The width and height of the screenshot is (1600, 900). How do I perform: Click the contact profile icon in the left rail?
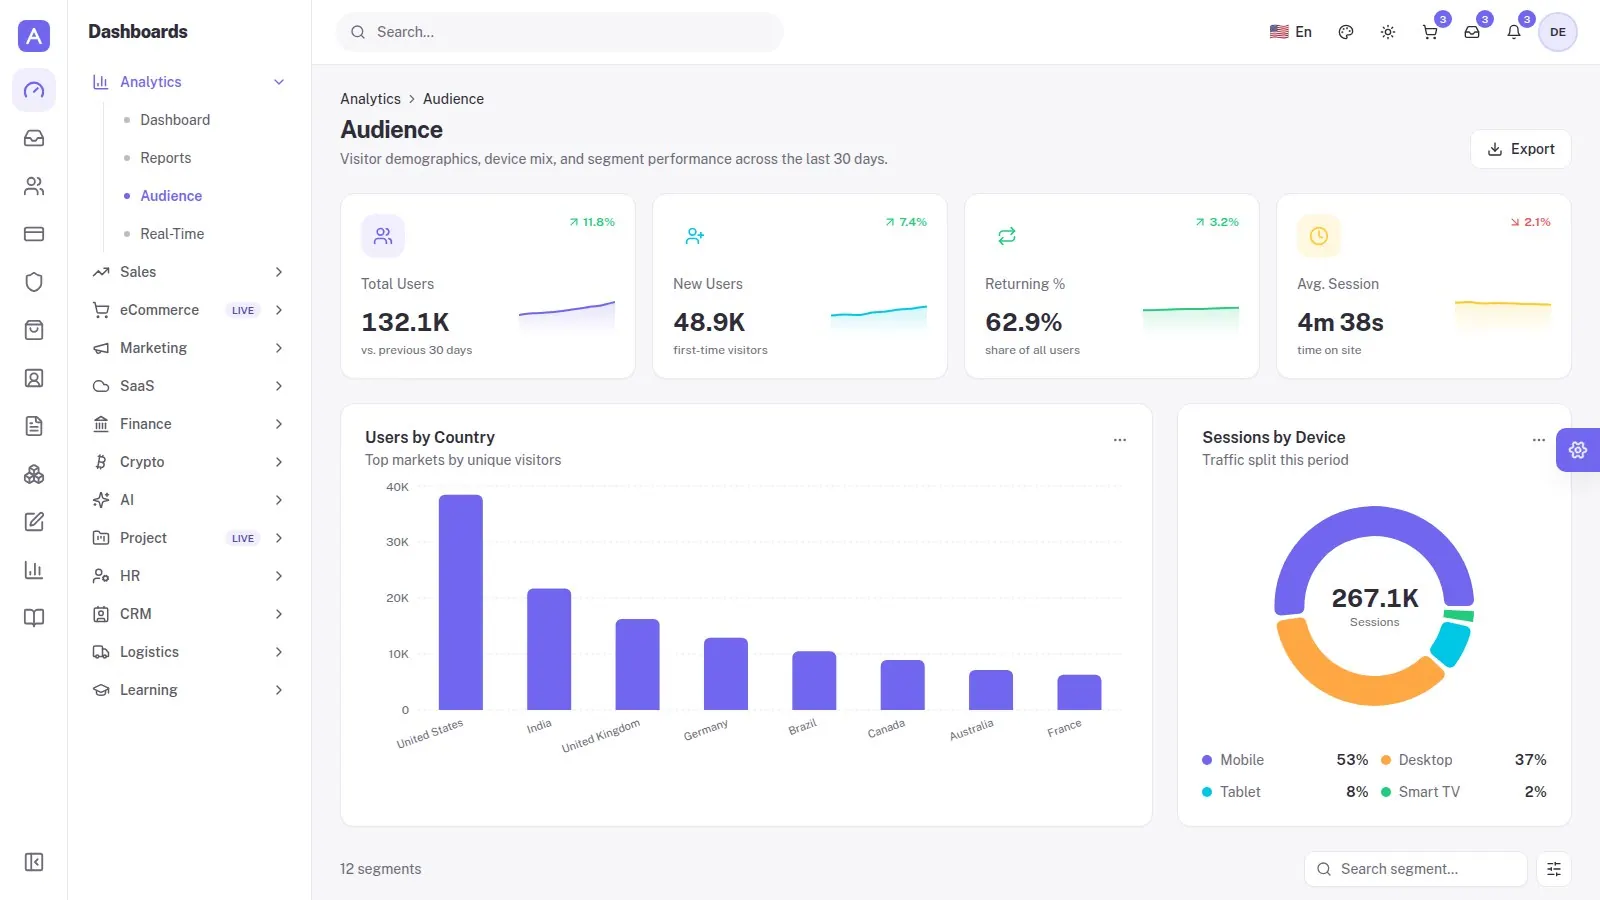(34, 378)
